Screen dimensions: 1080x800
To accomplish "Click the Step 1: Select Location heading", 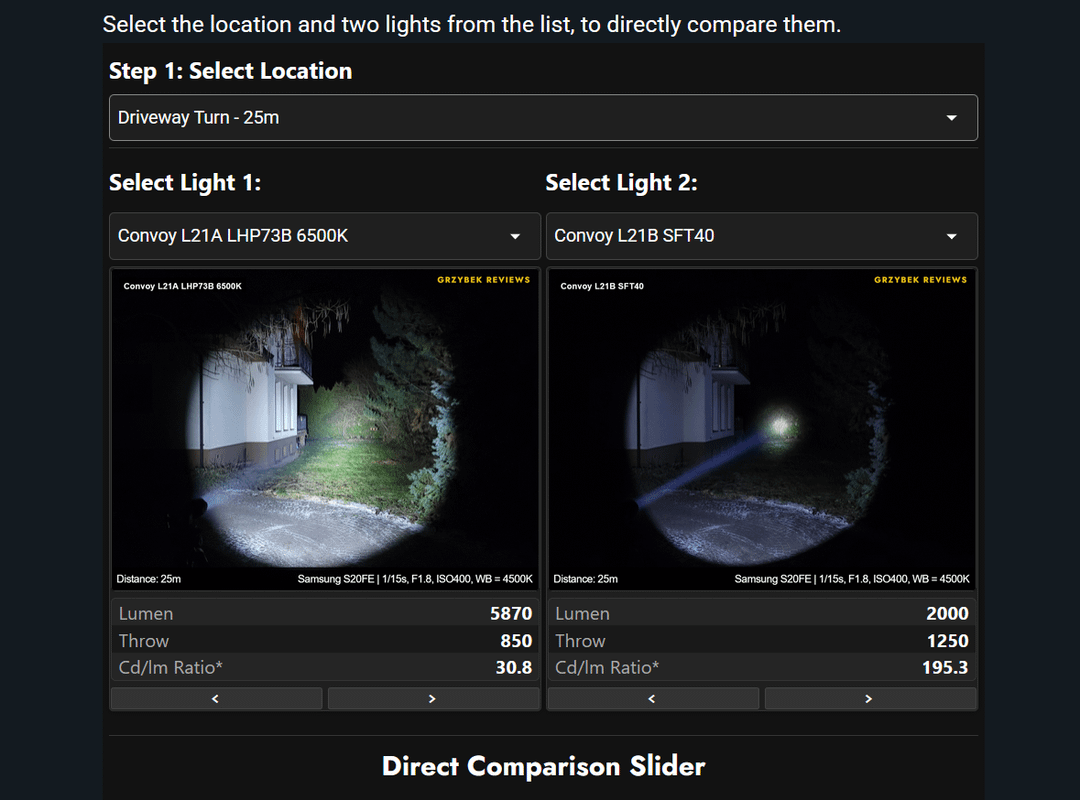I will click(230, 71).
